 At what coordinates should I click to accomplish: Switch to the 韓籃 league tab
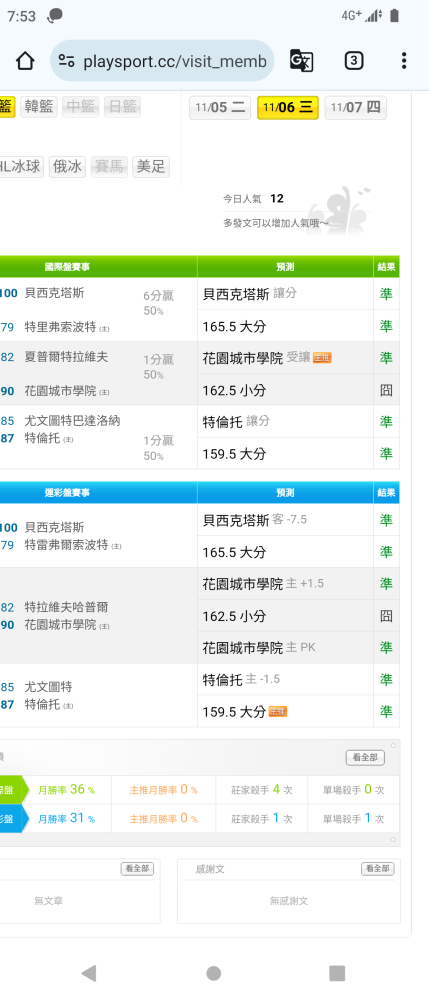click(x=39, y=107)
